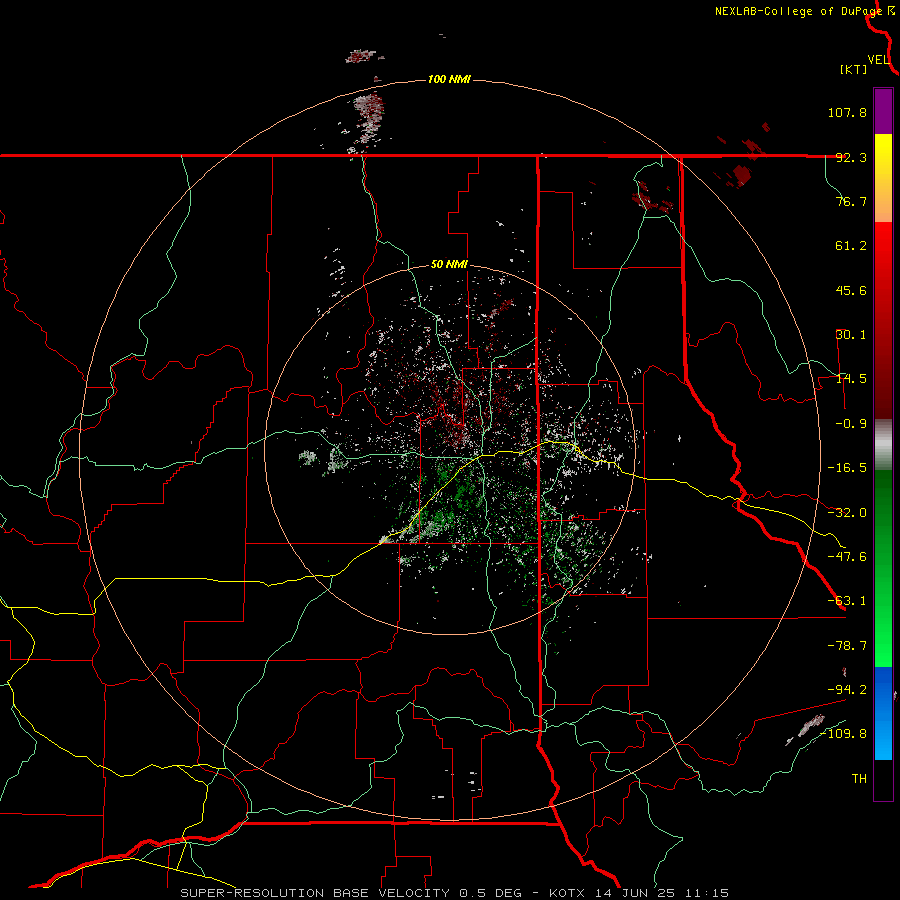
Task: Click the -94.2 velocity scale value
Action: (x=847, y=689)
